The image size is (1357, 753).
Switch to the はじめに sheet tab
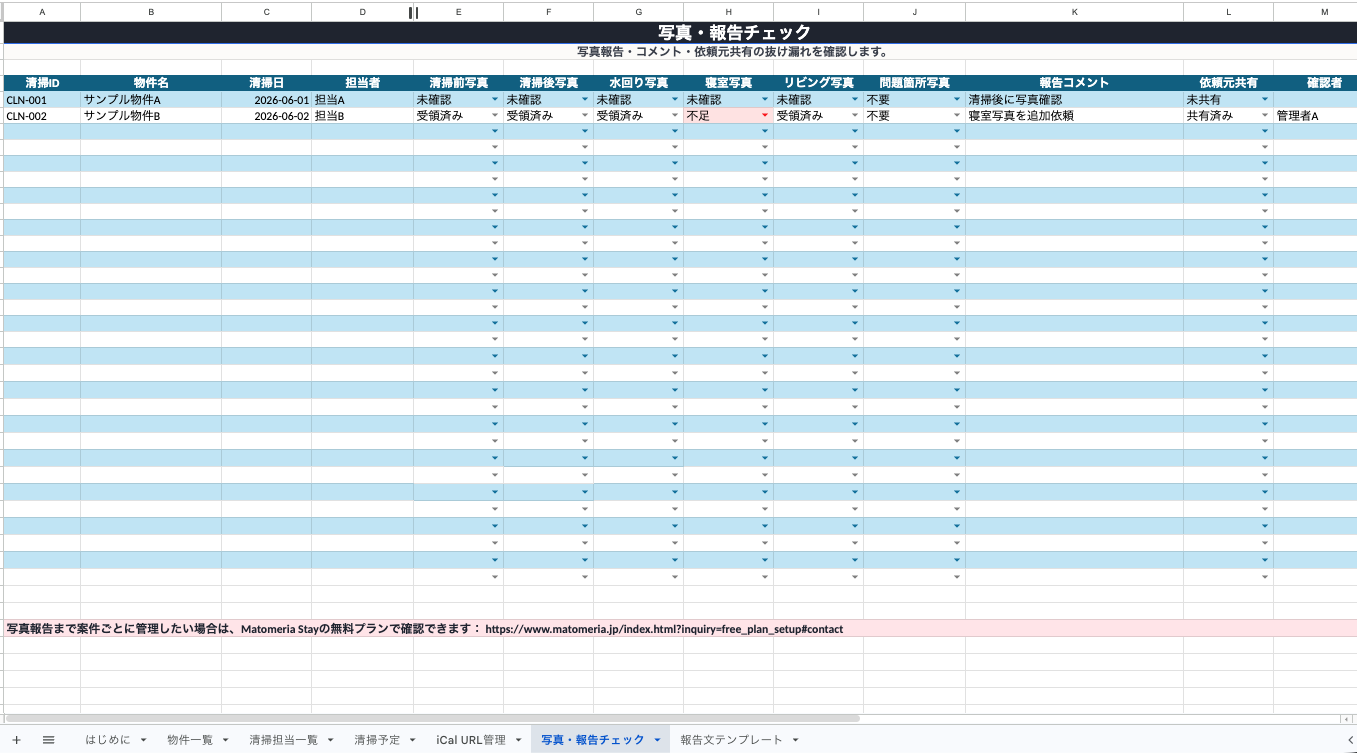tap(107, 740)
